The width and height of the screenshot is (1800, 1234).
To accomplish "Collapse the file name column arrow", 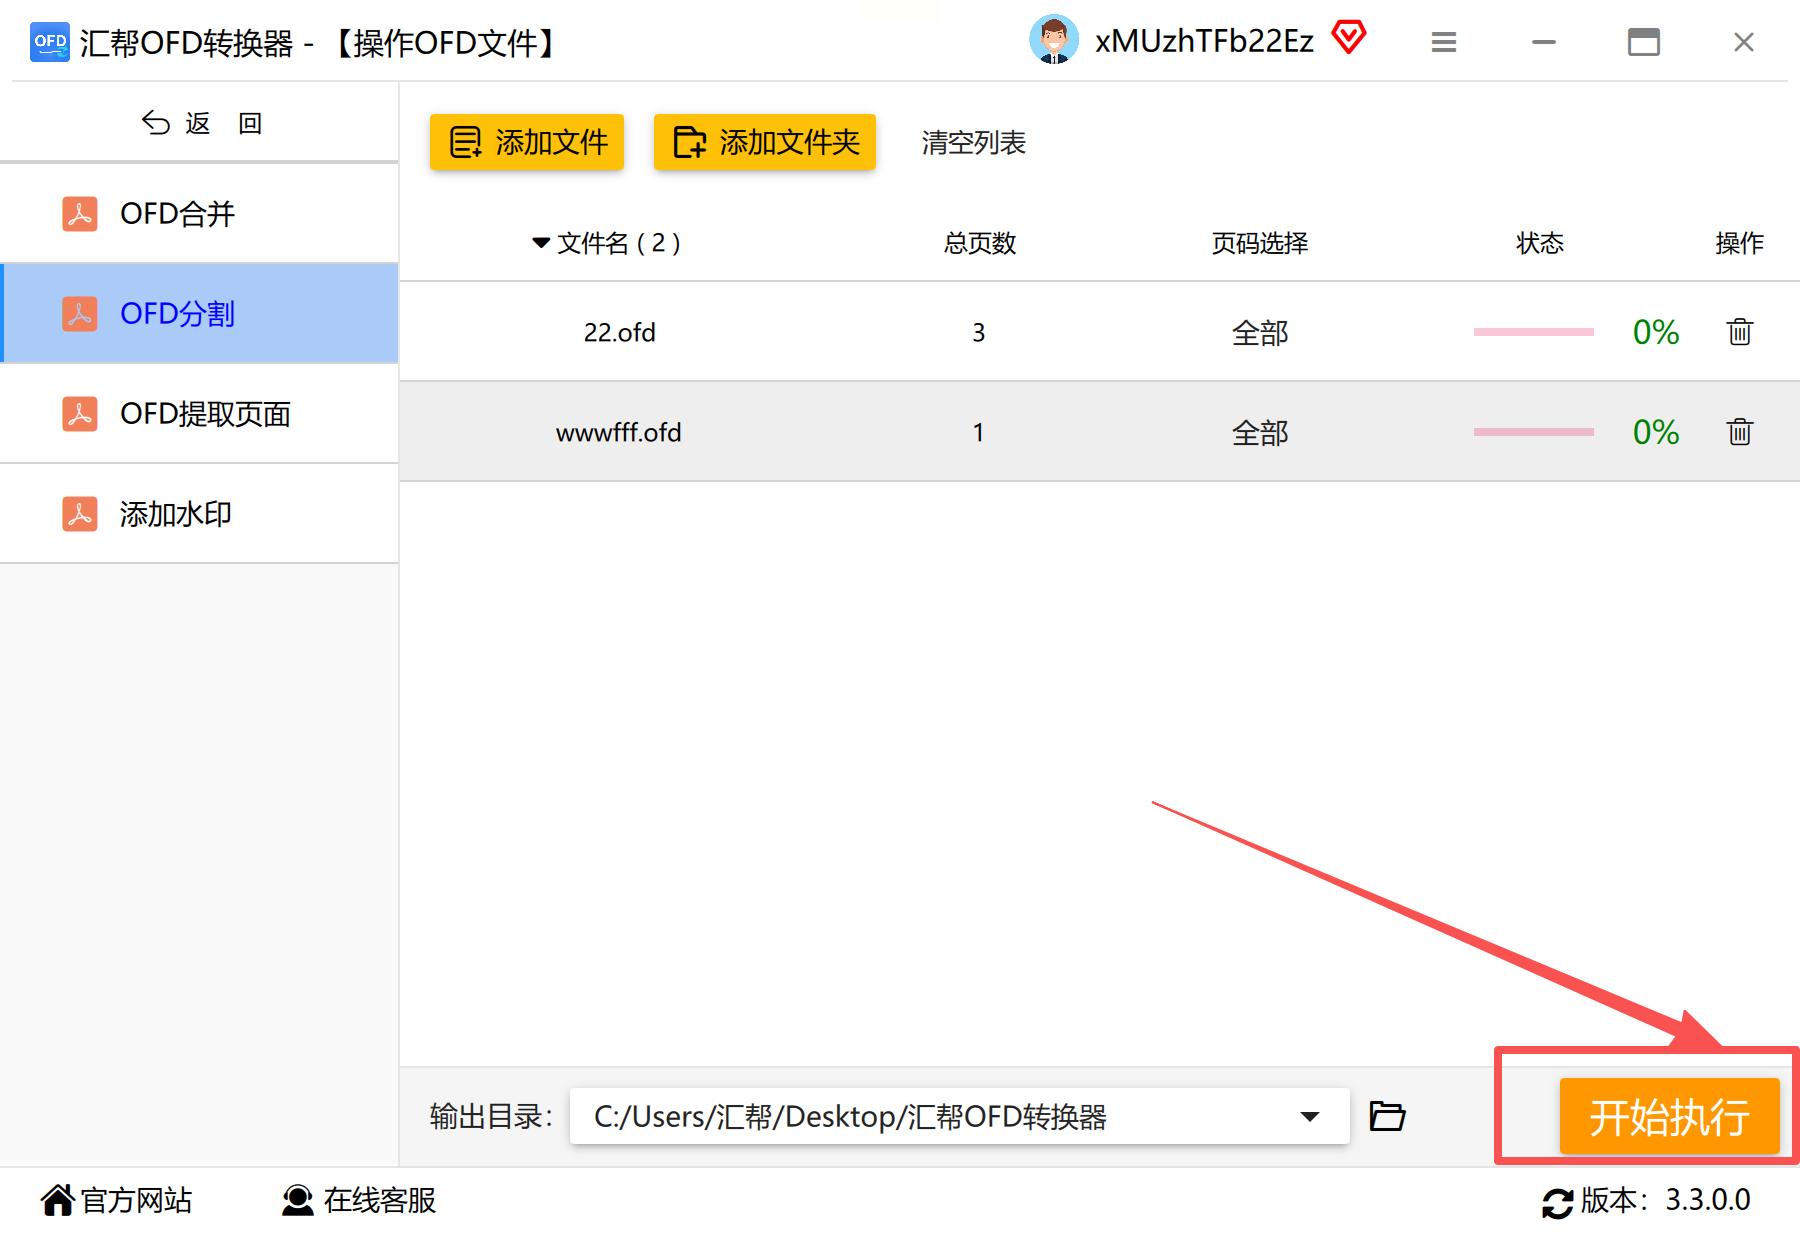I will [x=541, y=243].
